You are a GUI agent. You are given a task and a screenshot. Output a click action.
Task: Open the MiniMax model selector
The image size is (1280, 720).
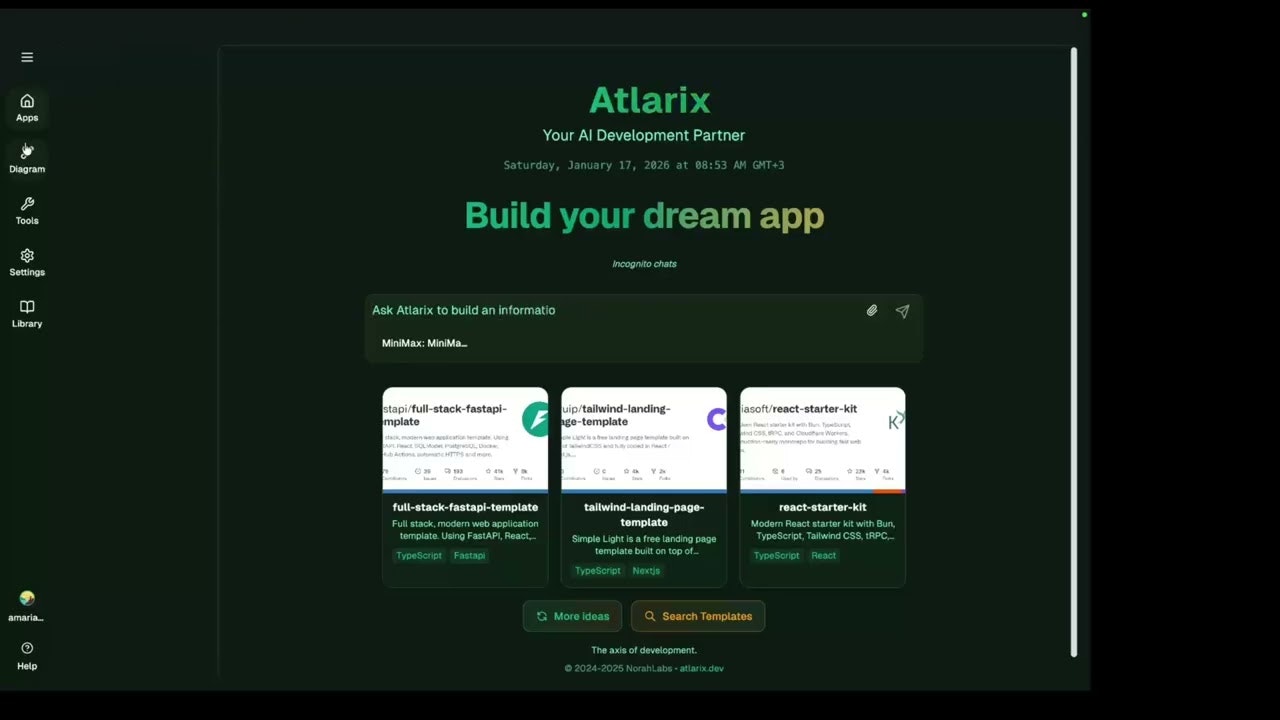coord(424,343)
